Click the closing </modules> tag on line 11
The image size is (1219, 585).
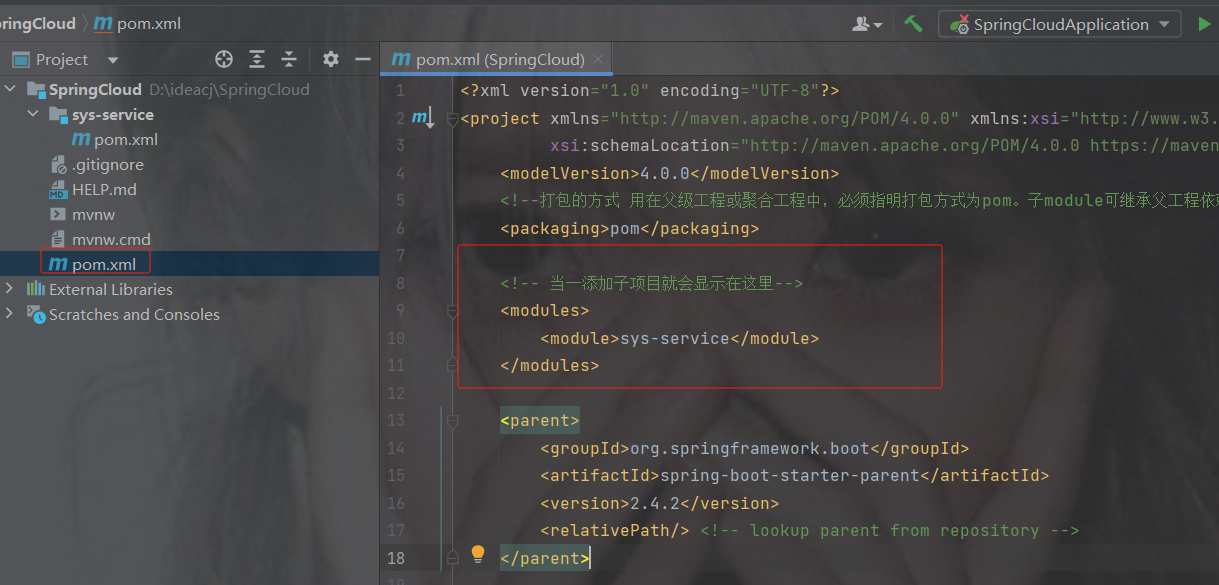coord(550,366)
